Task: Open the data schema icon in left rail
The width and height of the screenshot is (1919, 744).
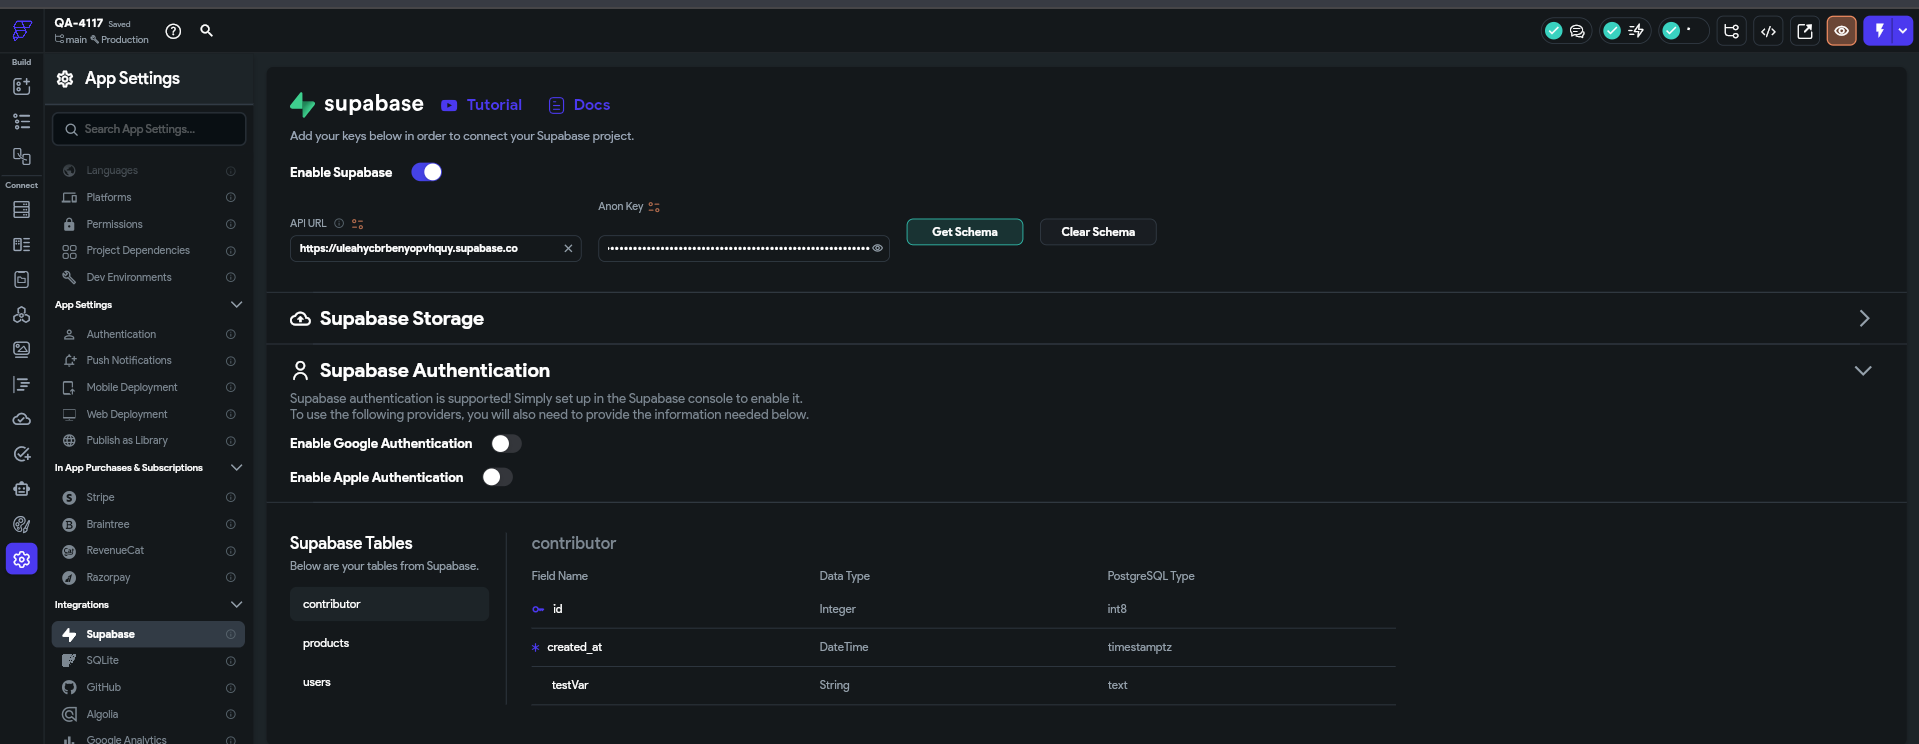Action: (x=21, y=245)
